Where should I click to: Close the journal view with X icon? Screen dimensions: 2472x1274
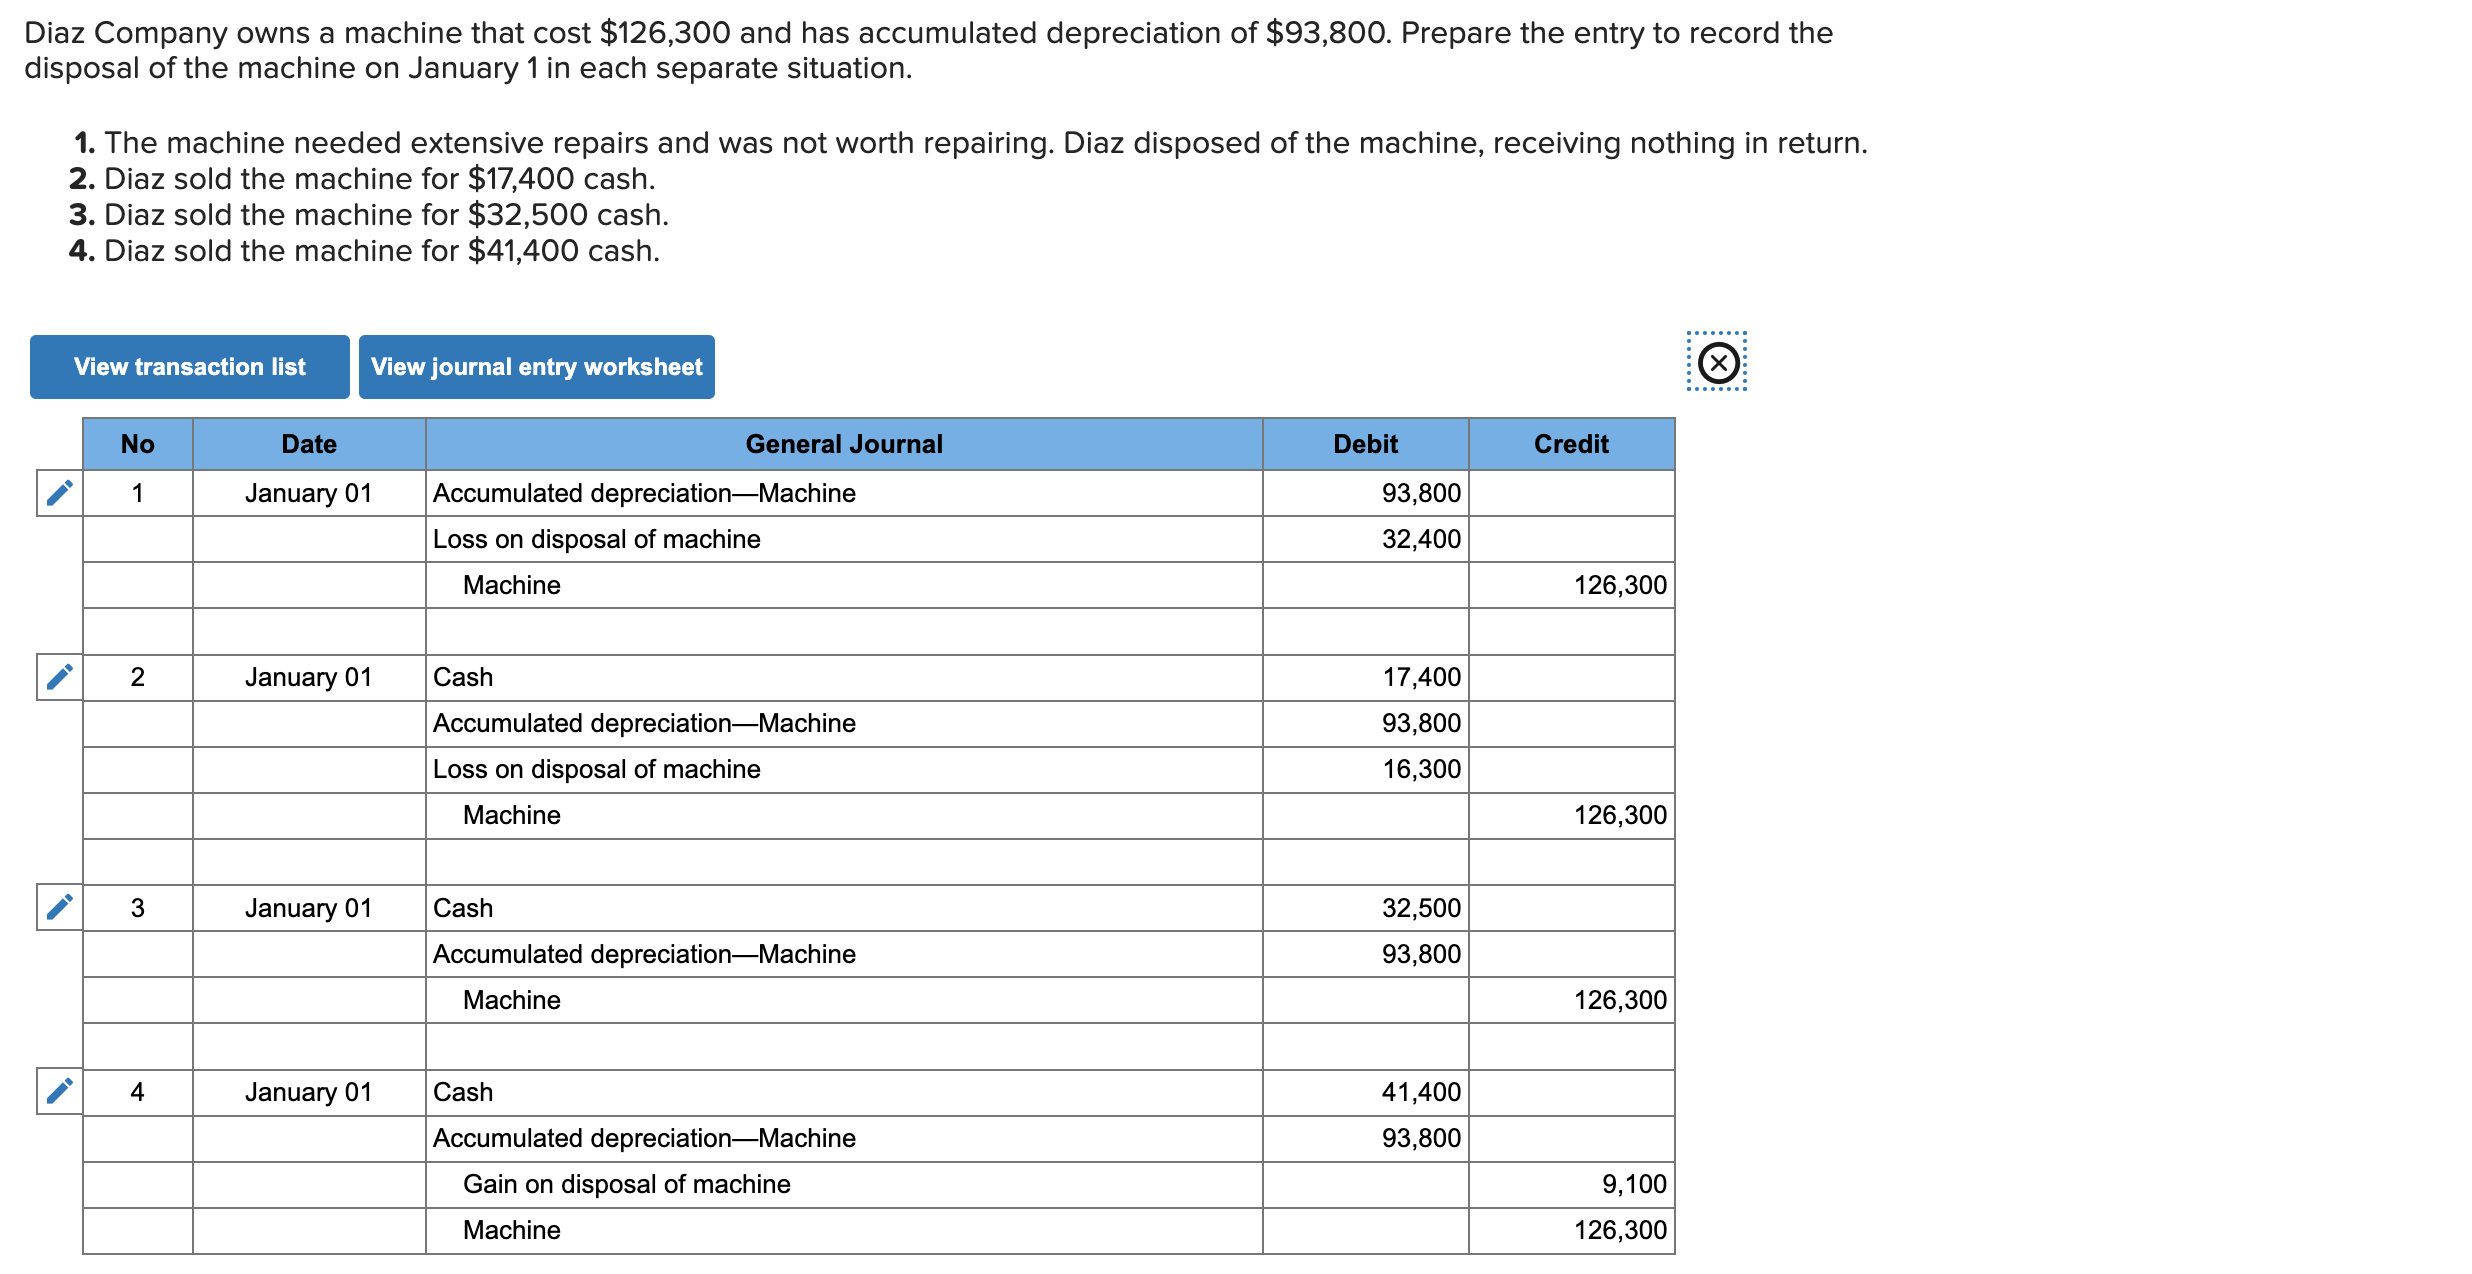[x=1718, y=362]
